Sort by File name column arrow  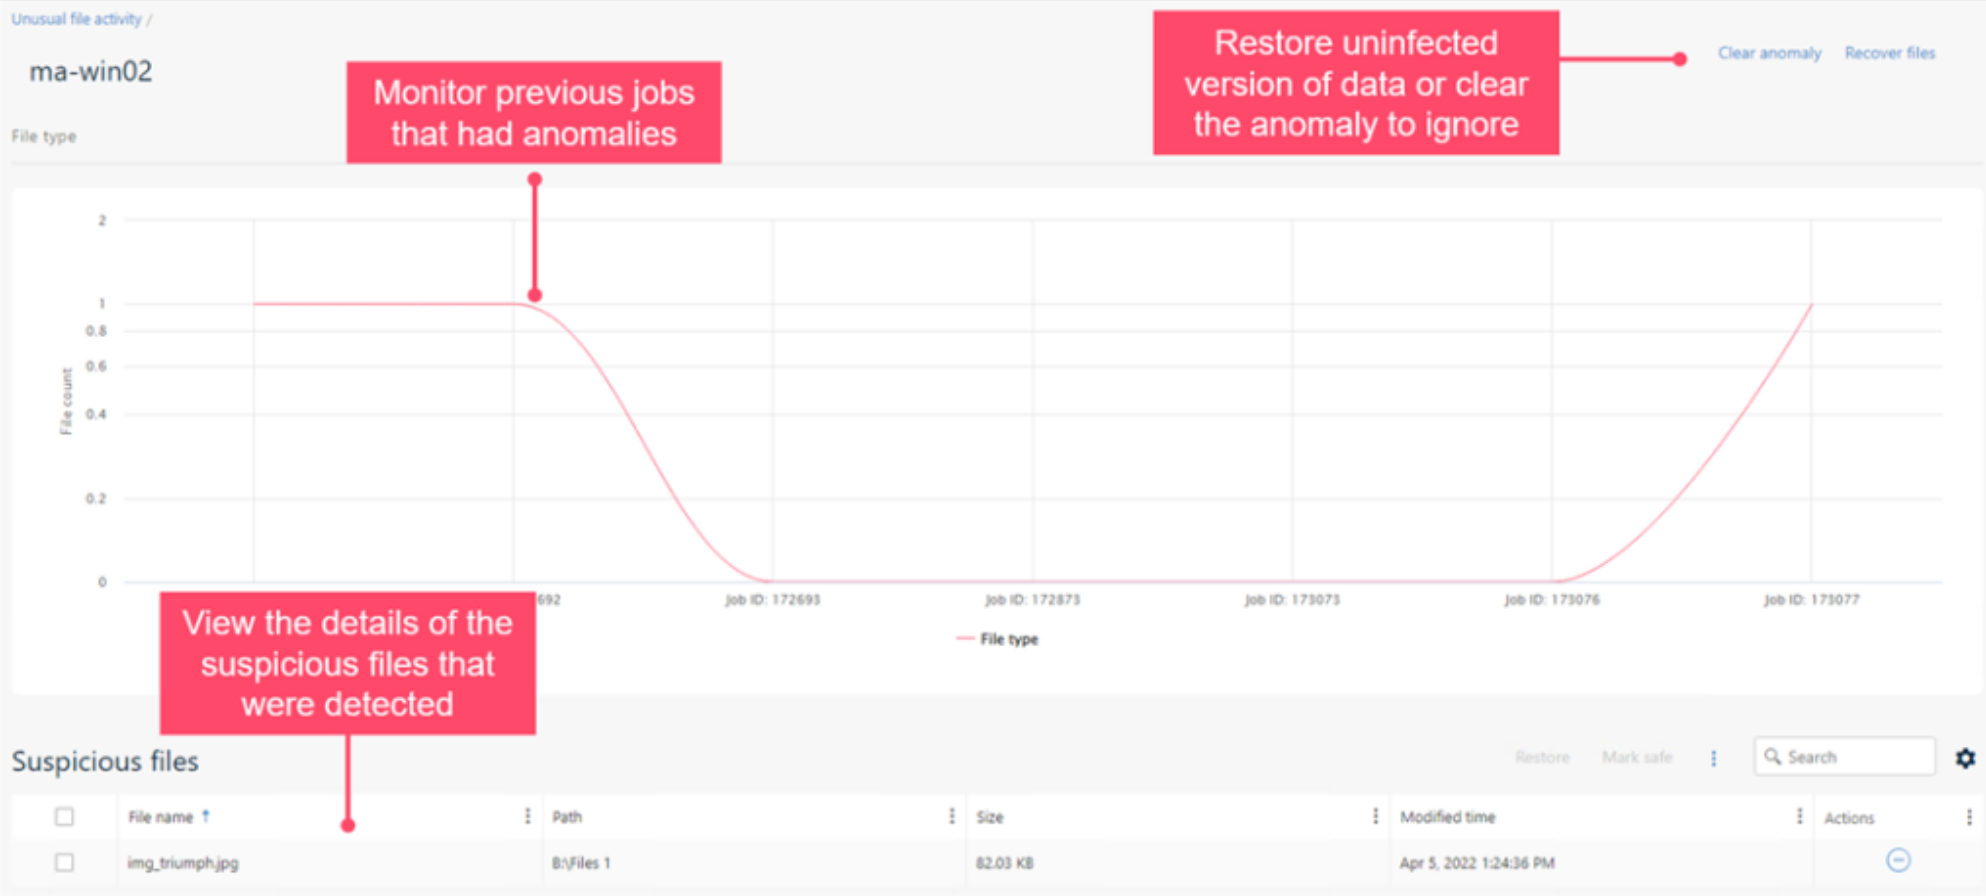click(x=206, y=816)
